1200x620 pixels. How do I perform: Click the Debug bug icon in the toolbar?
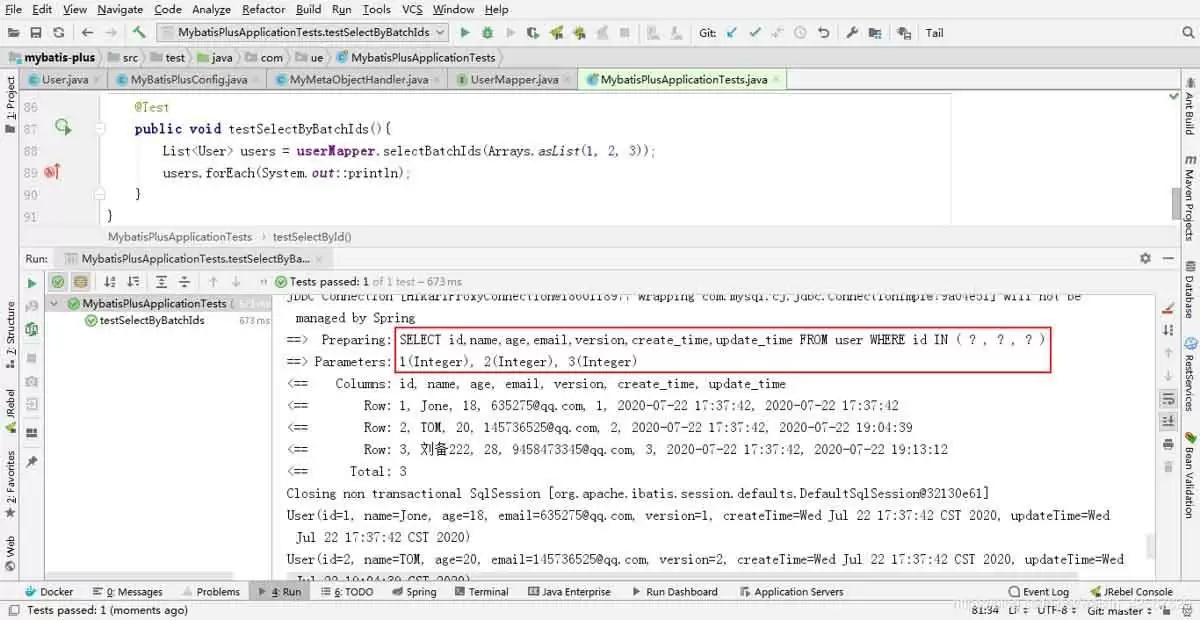tap(487, 33)
